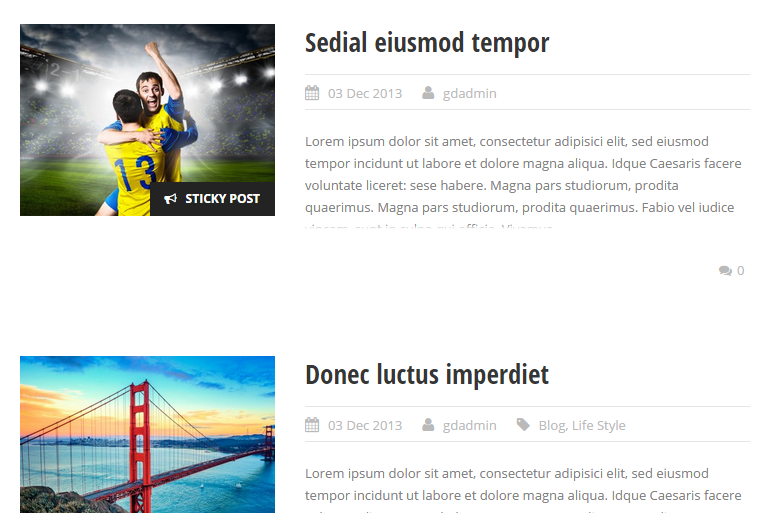Click the comment count 0

tap(741, 270)
